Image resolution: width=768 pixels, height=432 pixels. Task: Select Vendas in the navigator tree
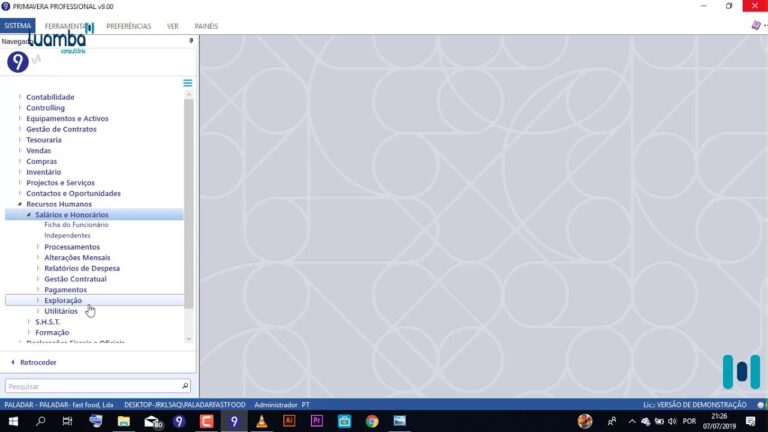pyautogui.click(x=39, y=151)
